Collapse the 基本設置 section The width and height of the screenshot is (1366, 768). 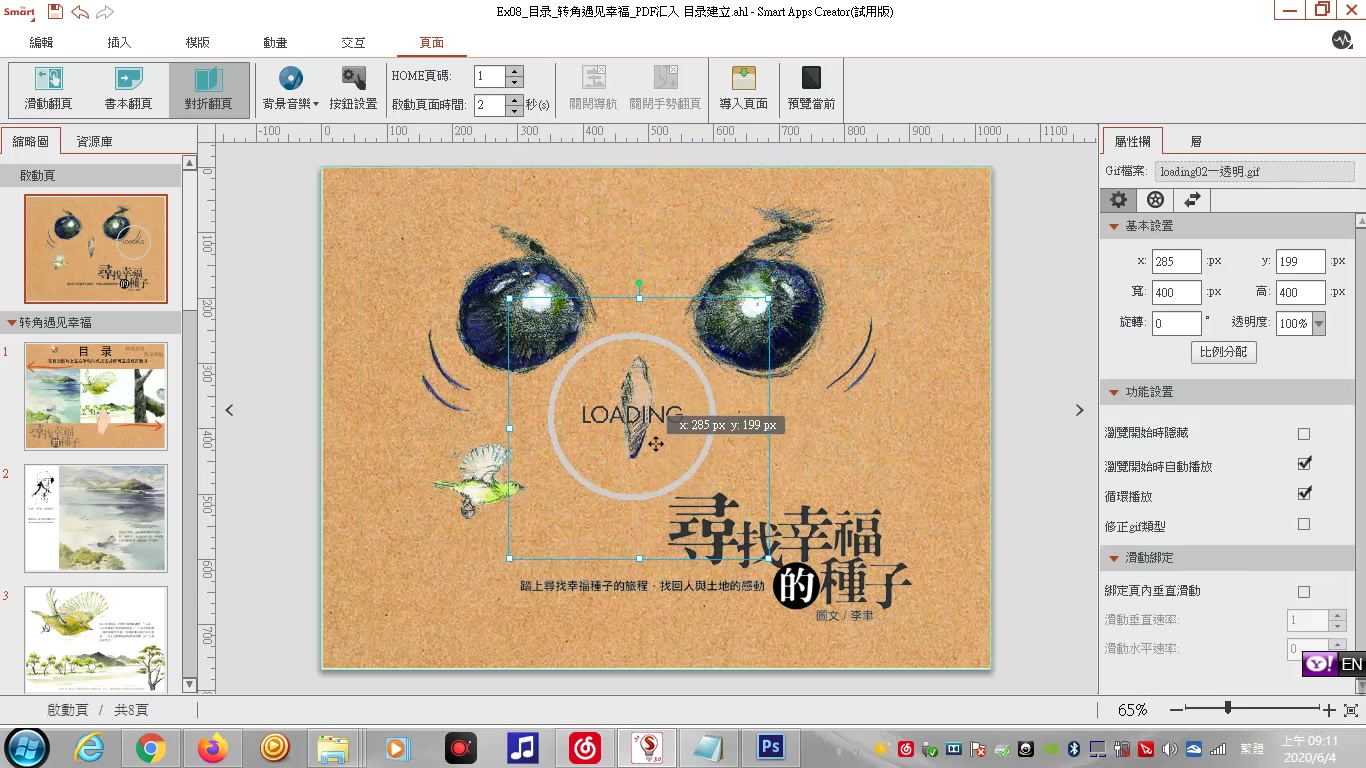[x=1112, y=226]
